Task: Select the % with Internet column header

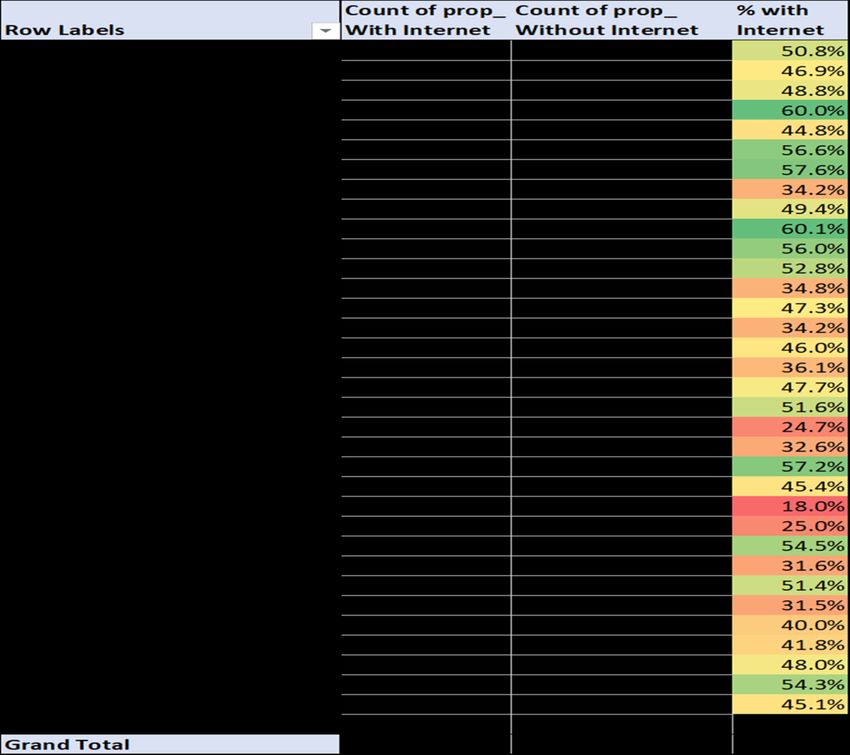Action: coord(789,20)
